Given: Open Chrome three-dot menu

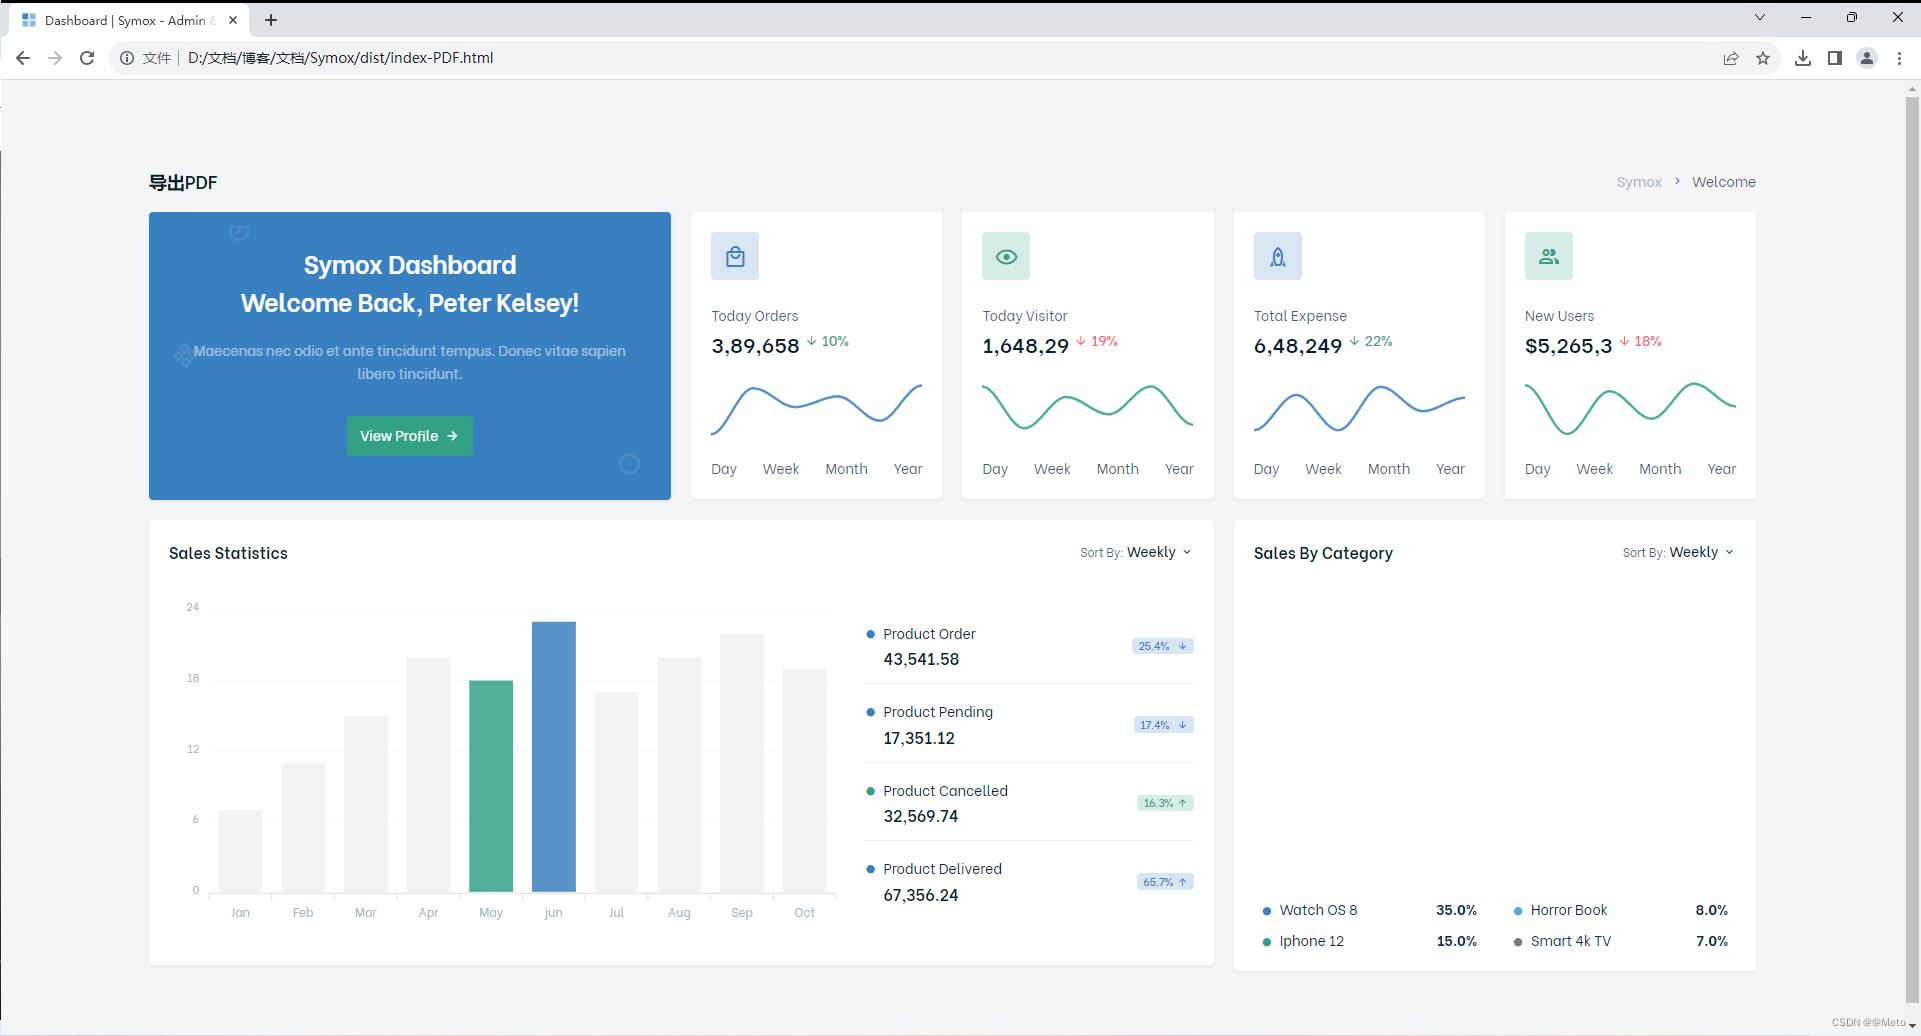Looking at the screenshot, I should point(1899,58).
